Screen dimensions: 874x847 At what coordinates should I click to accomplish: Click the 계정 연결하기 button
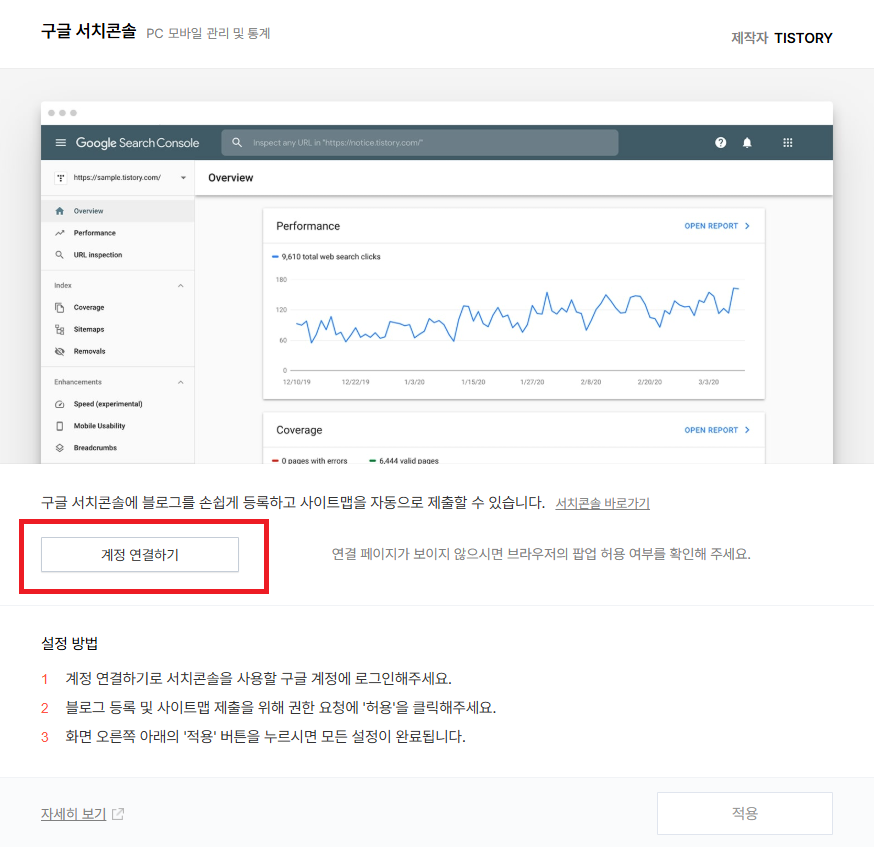point(140,554)
